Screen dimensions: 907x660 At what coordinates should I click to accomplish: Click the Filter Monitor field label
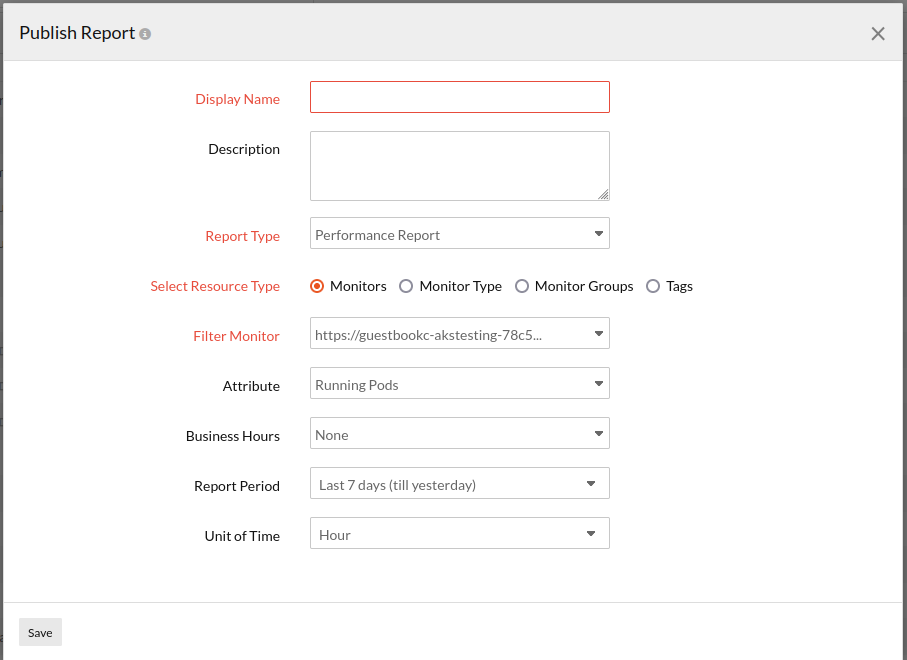236,336
